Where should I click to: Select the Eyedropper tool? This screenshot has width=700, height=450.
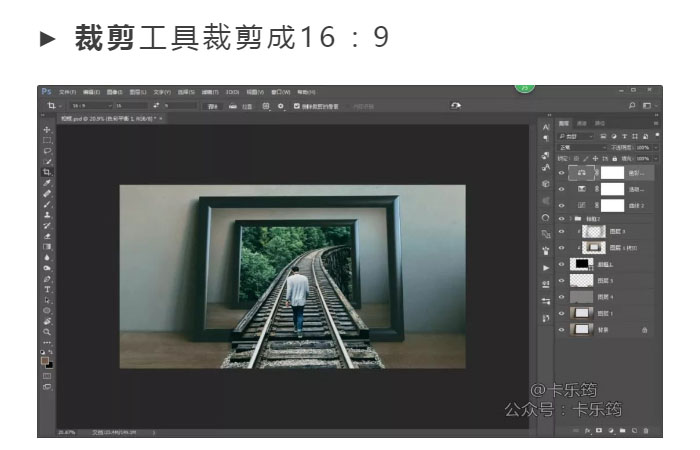pyautogui.click(x=47, y=183)
